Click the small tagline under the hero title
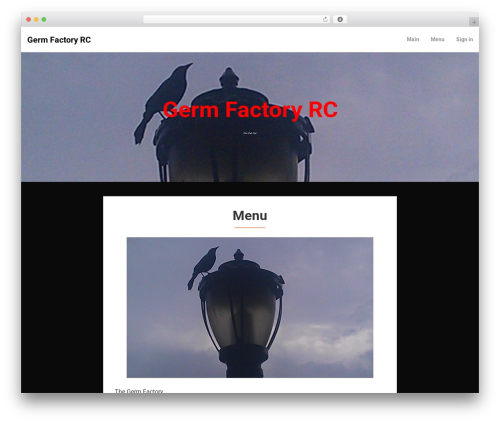 pos(250,133)
